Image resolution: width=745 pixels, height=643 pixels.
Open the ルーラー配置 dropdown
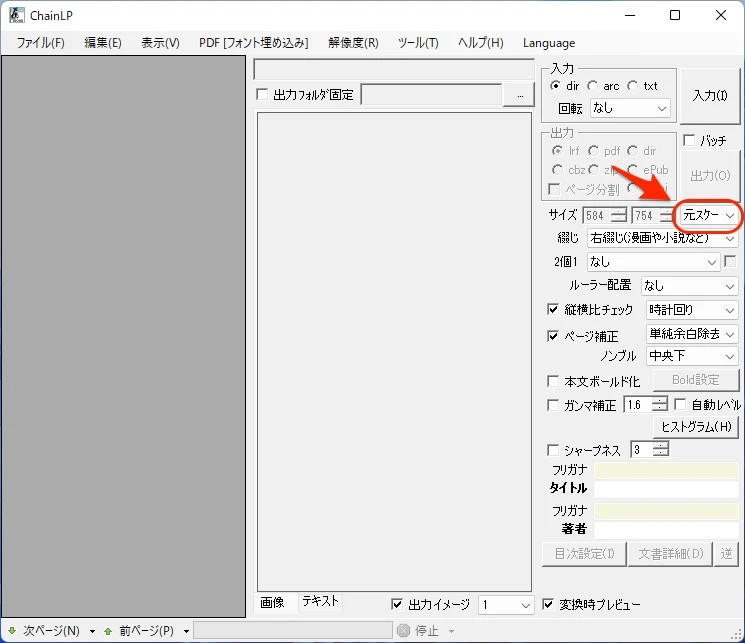689,286
